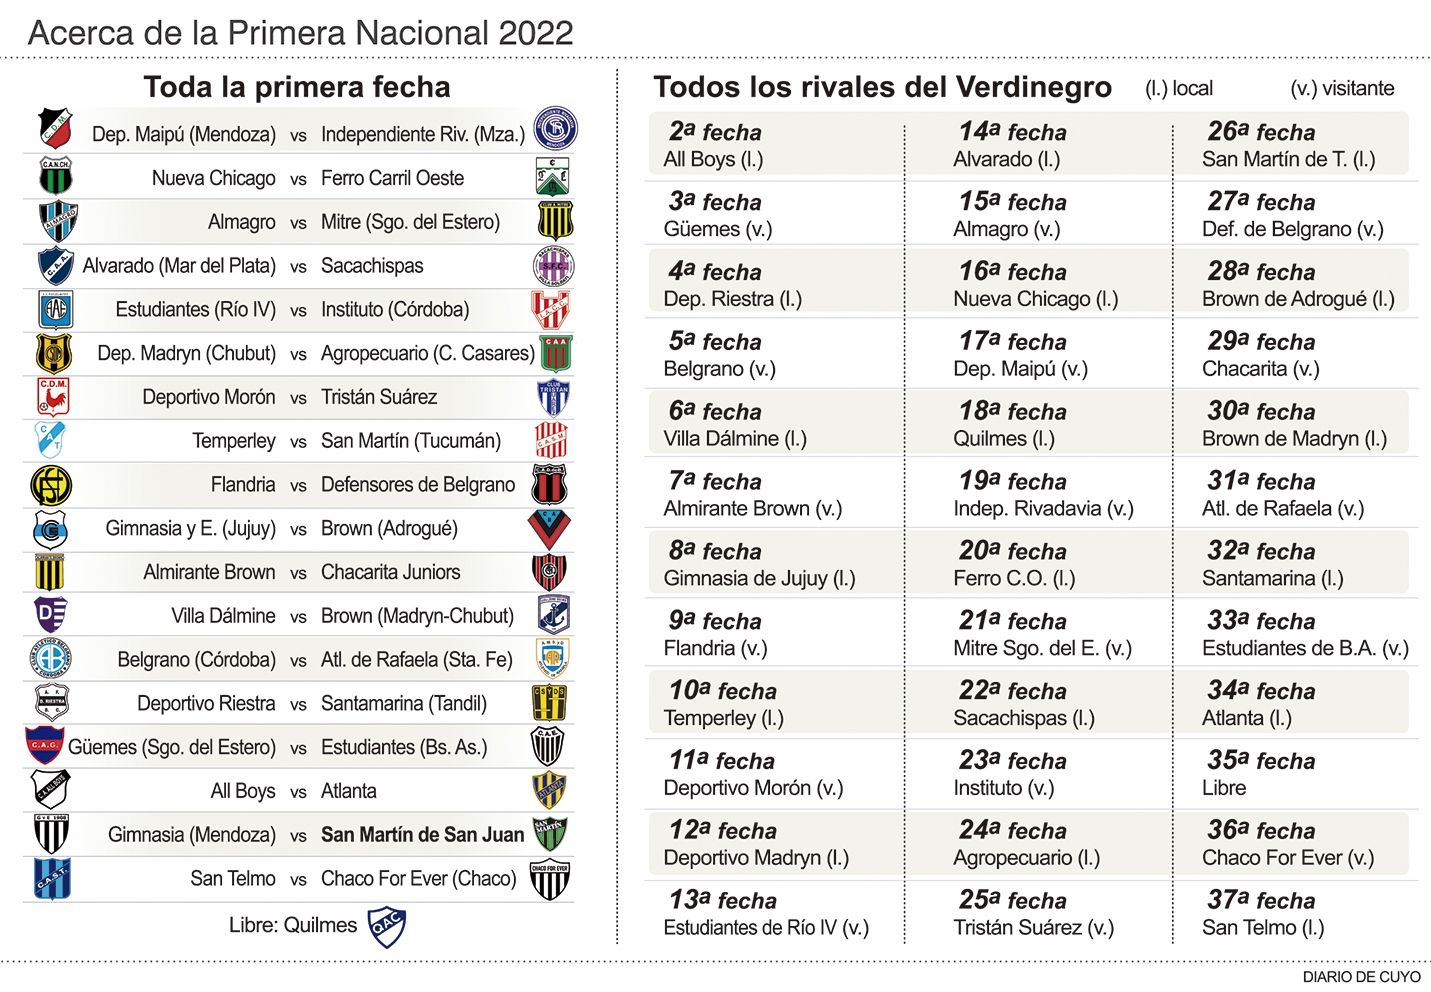This screenshot has width=1431, height=992.
Task: Select the 35ª fecha Libre cell
Action: [x=1295, y=774]
